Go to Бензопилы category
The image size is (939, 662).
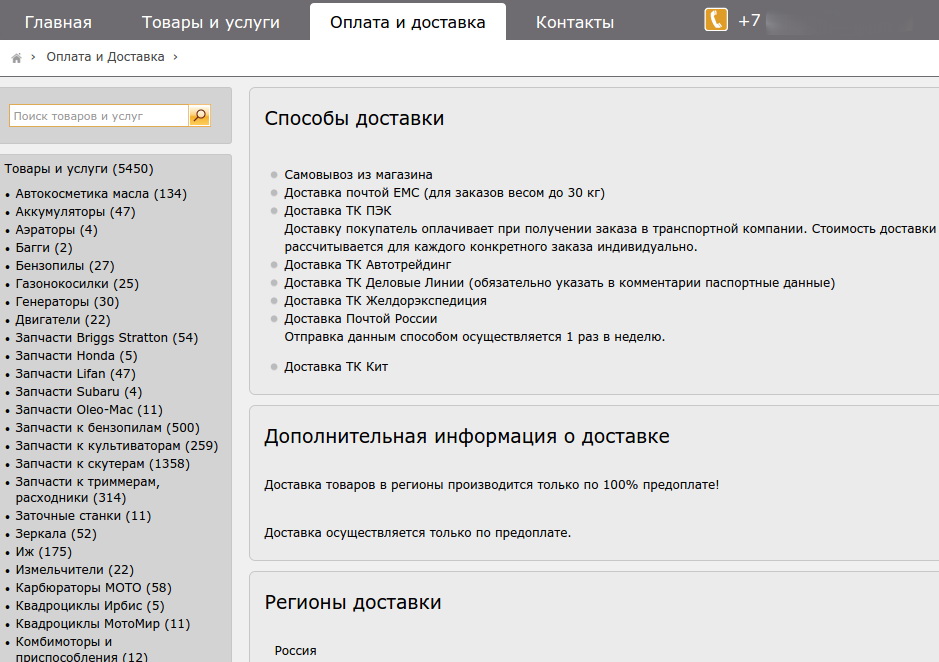pos(65,266)
